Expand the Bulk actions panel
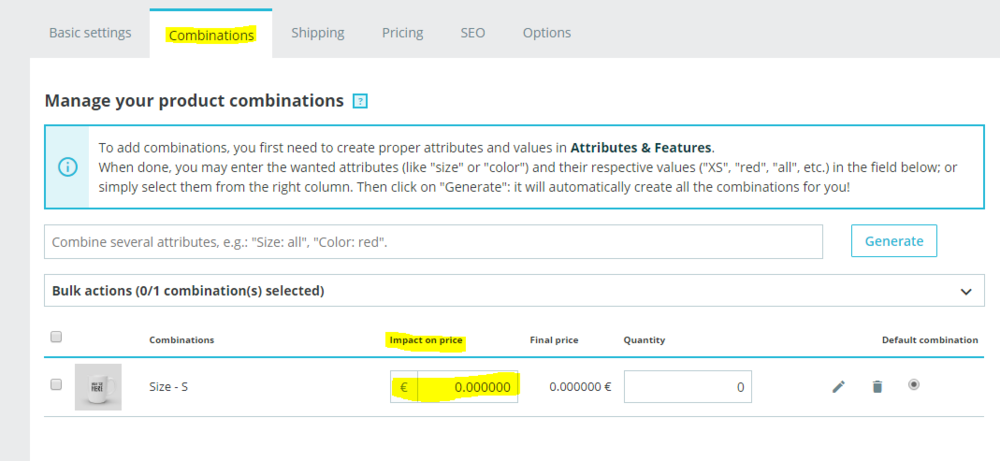 [500, 291]
